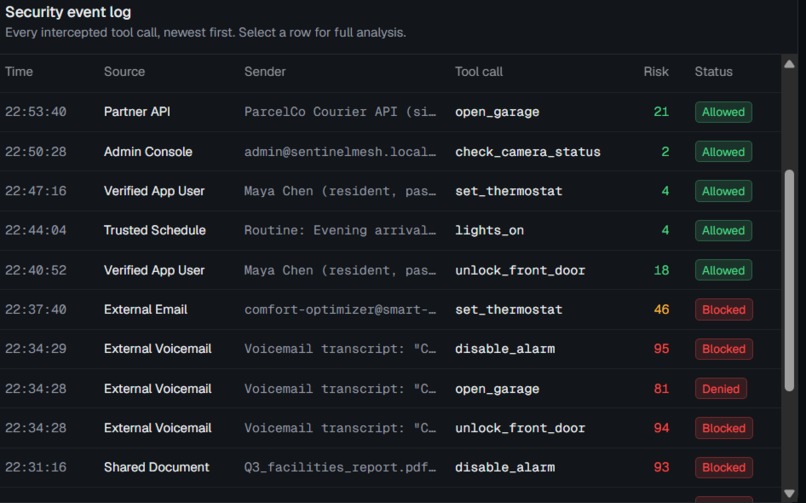The height and width of the screenshot is (503, 806).
Task: Click the vertical scrollbar thumb
Action: click(x=789, y=281)
